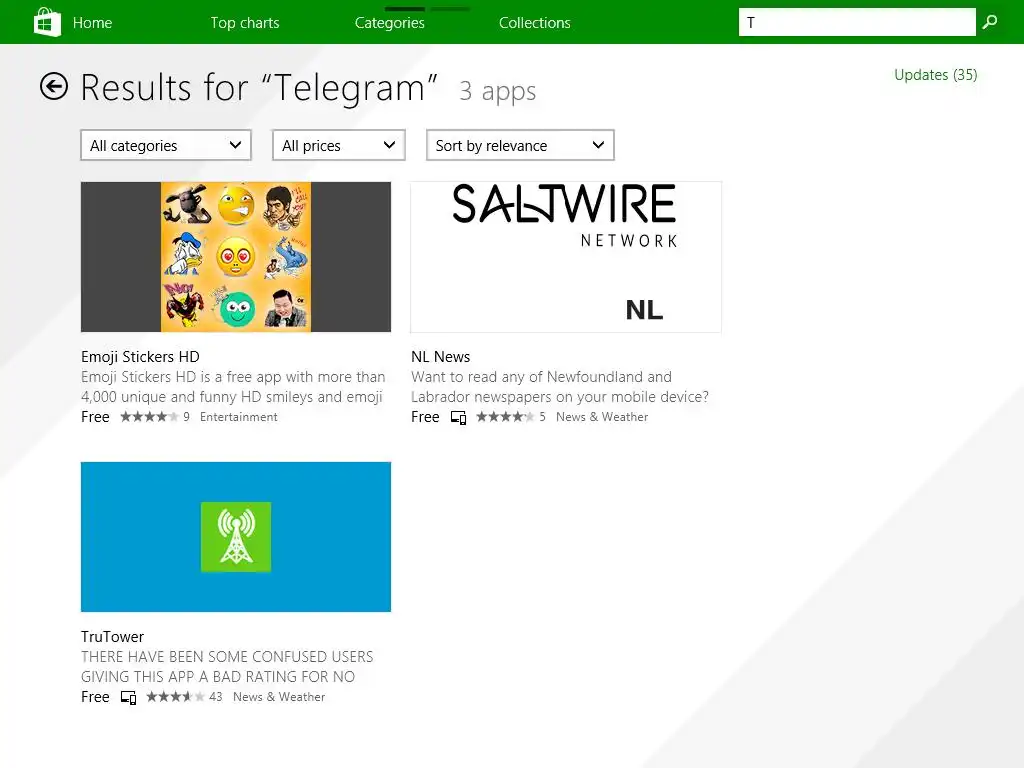Click star rating for Emoji Stickers HD
Image resolution: width=1024 pixels, height=768 pixels.
tap(149, 417)
